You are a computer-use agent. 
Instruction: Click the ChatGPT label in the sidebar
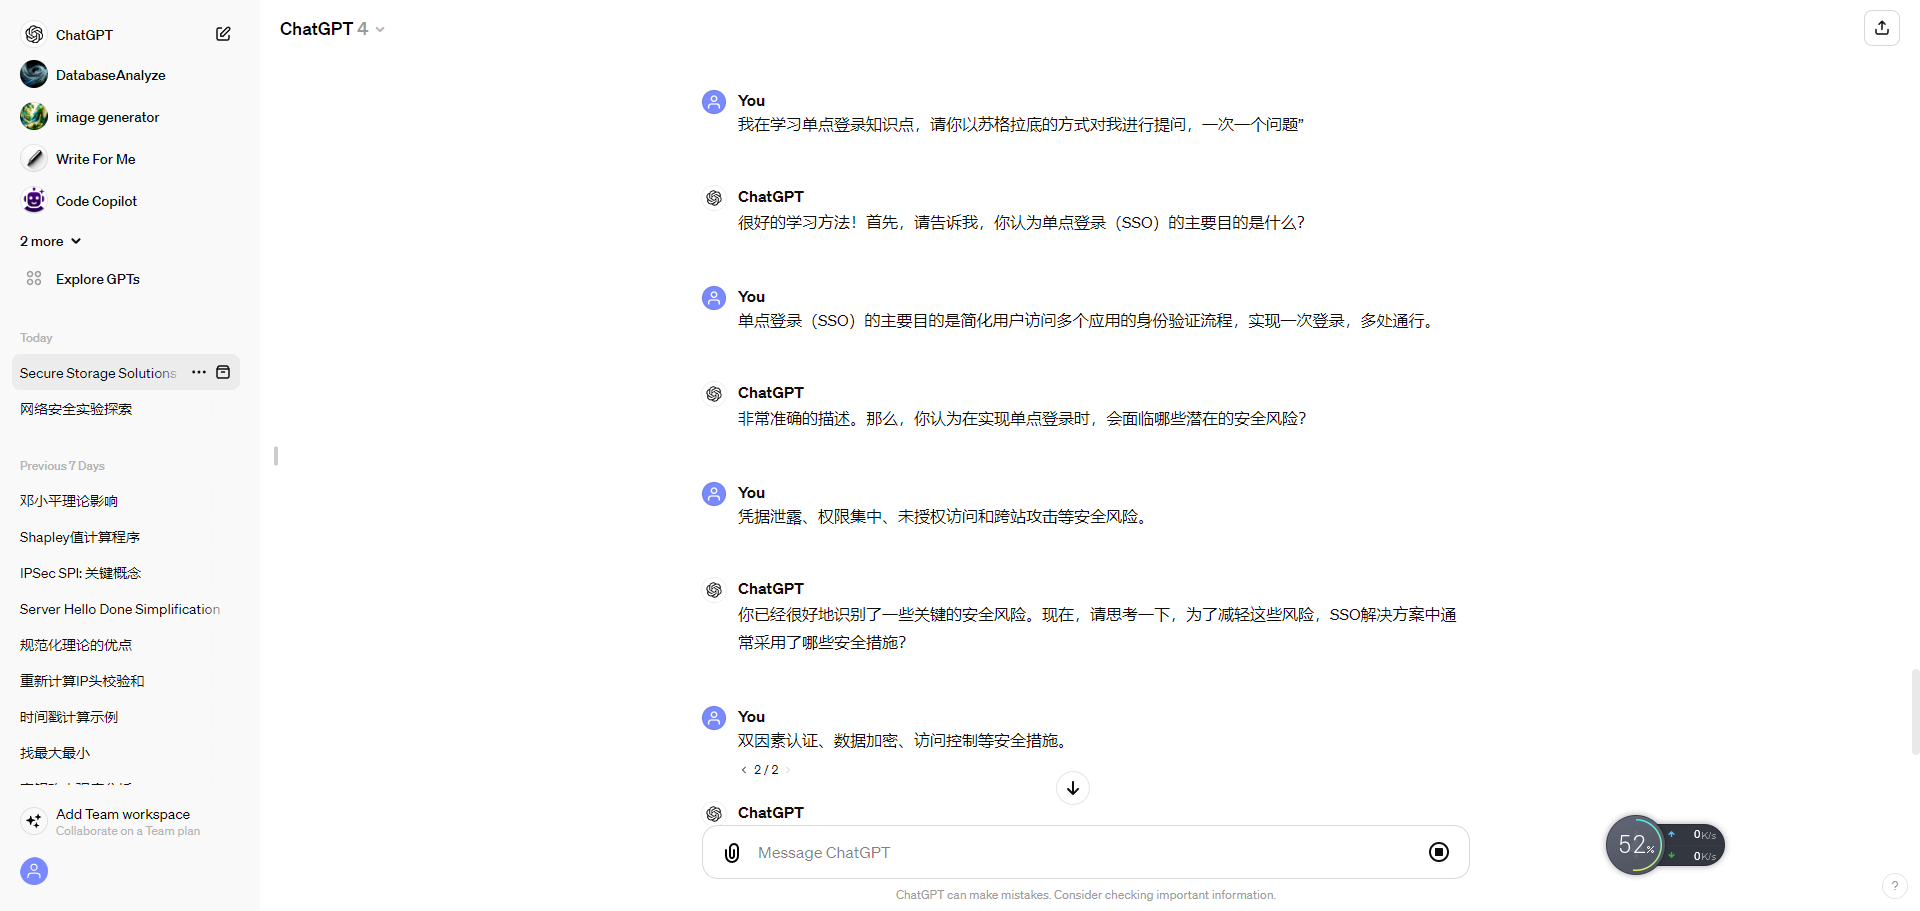84,35
